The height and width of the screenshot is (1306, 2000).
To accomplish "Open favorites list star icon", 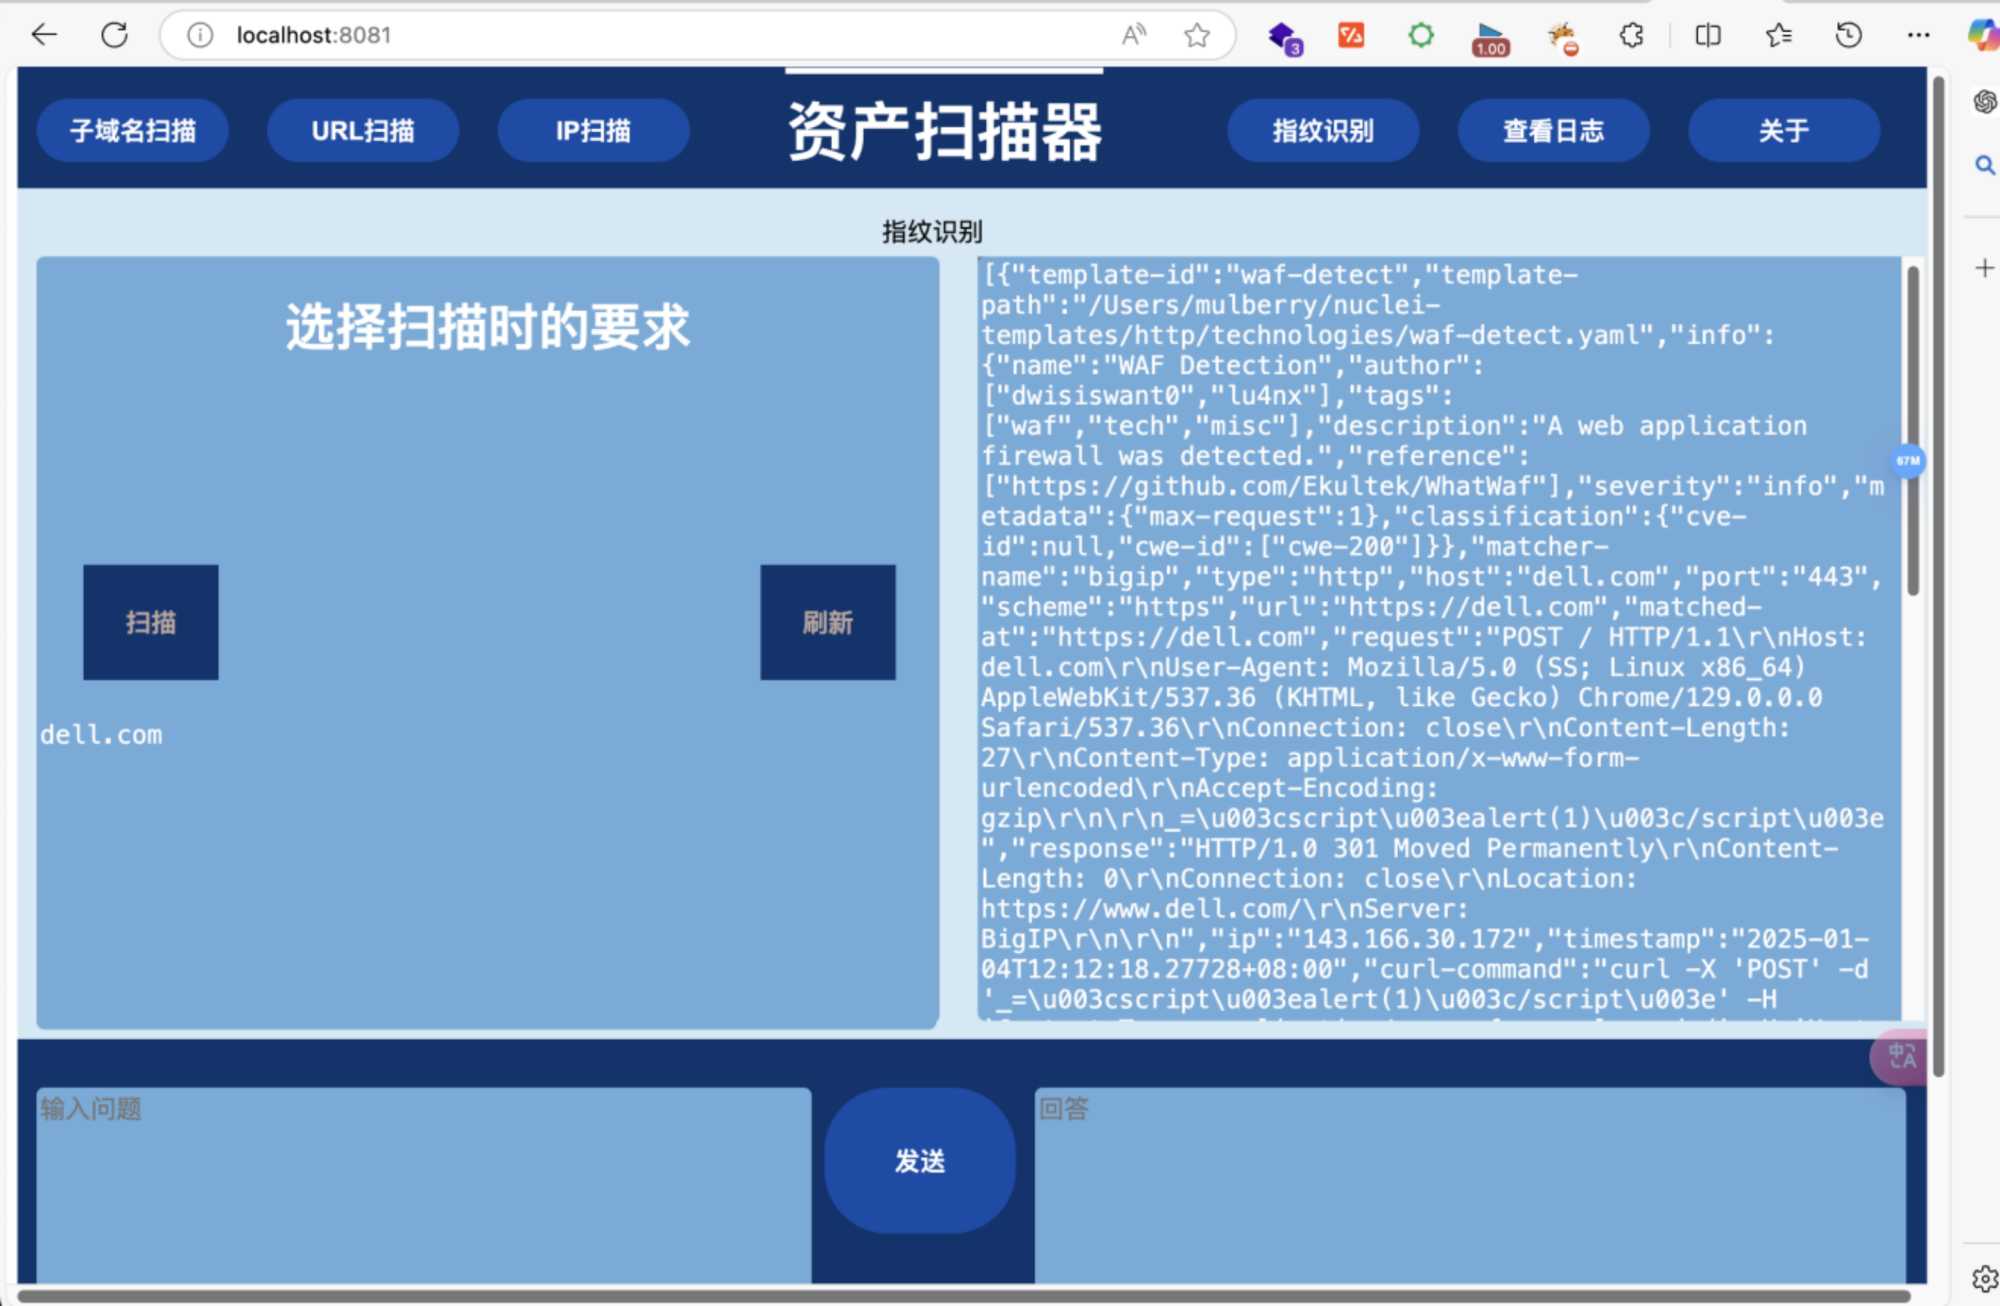I will pos(1778,35).
